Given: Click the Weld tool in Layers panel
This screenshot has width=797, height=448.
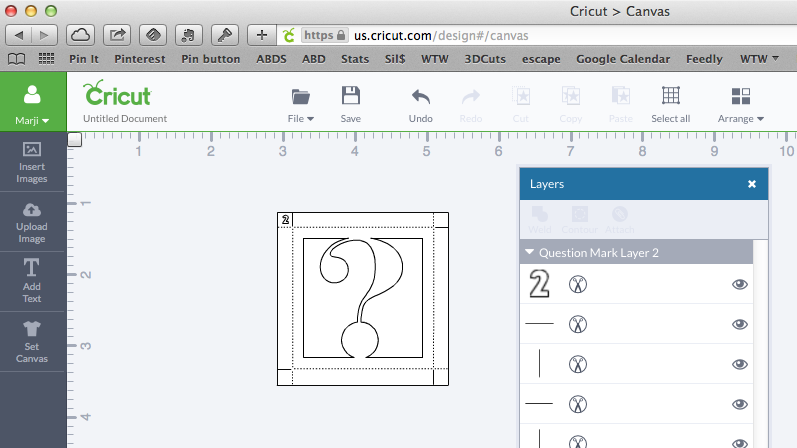Looking at the screenshot, I should 539,220.
